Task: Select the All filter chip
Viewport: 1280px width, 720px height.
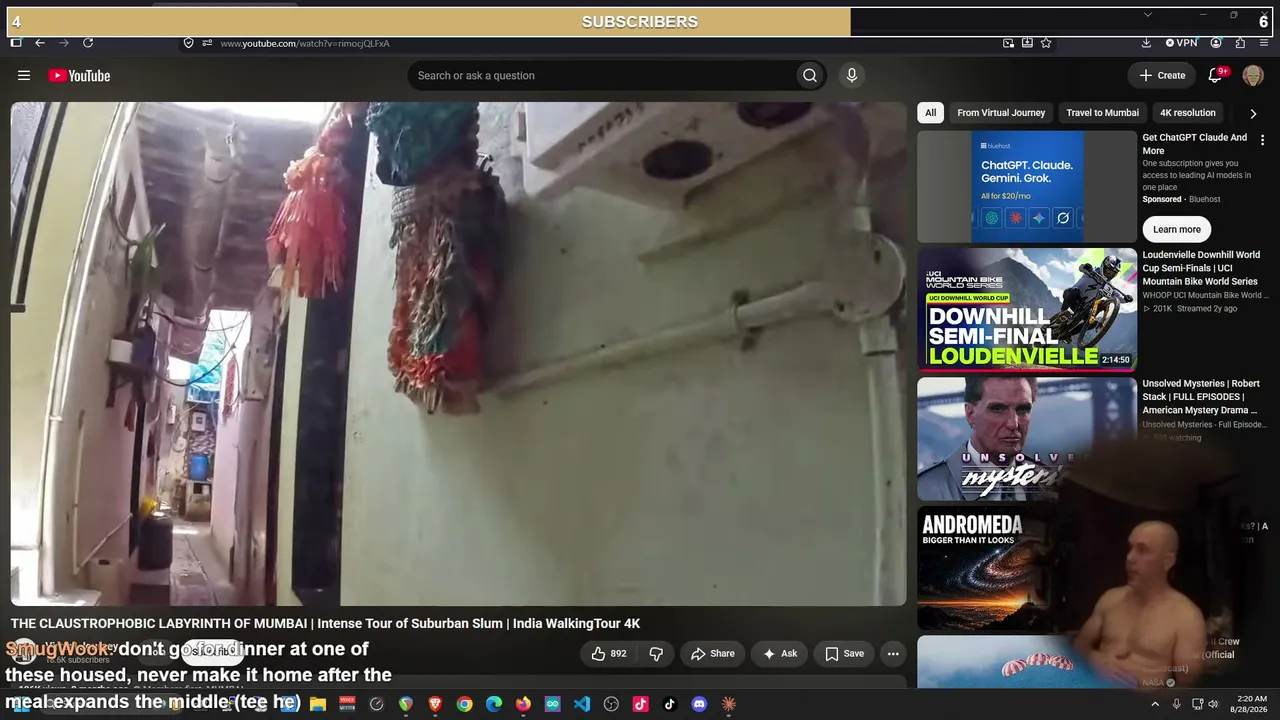Action: coord(930,113)
